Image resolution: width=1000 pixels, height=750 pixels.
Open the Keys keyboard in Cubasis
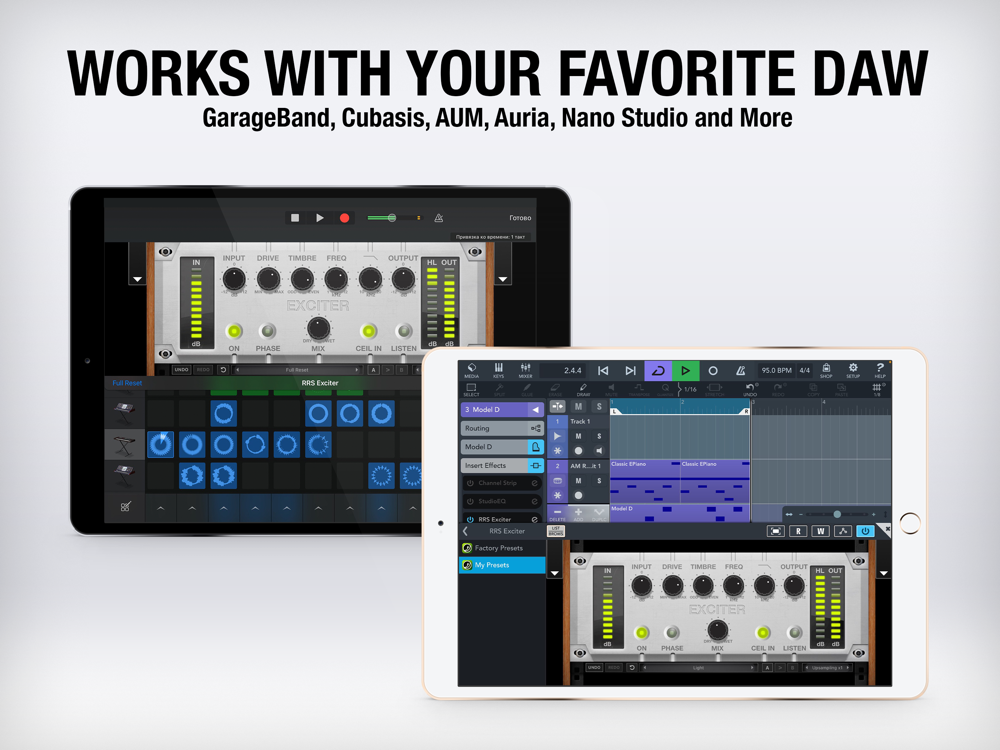pos(498,370)
